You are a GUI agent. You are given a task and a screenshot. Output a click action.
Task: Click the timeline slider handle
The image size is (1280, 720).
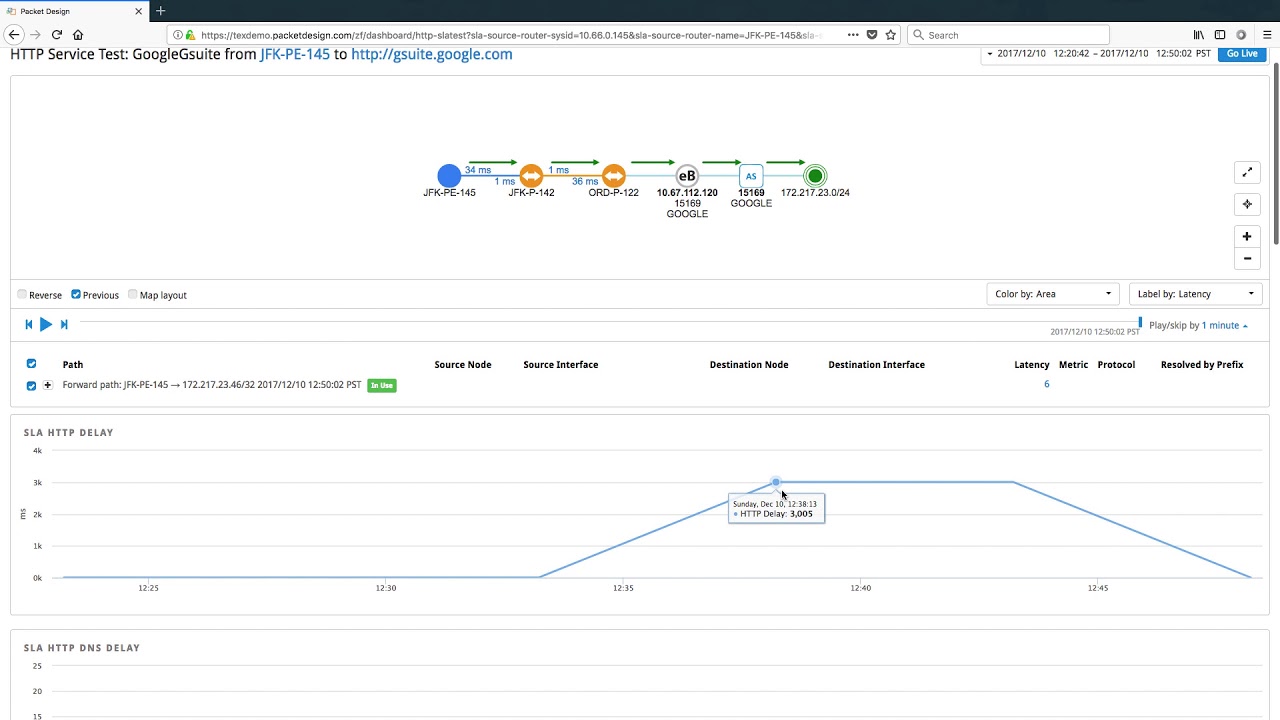coord(1140,322)
